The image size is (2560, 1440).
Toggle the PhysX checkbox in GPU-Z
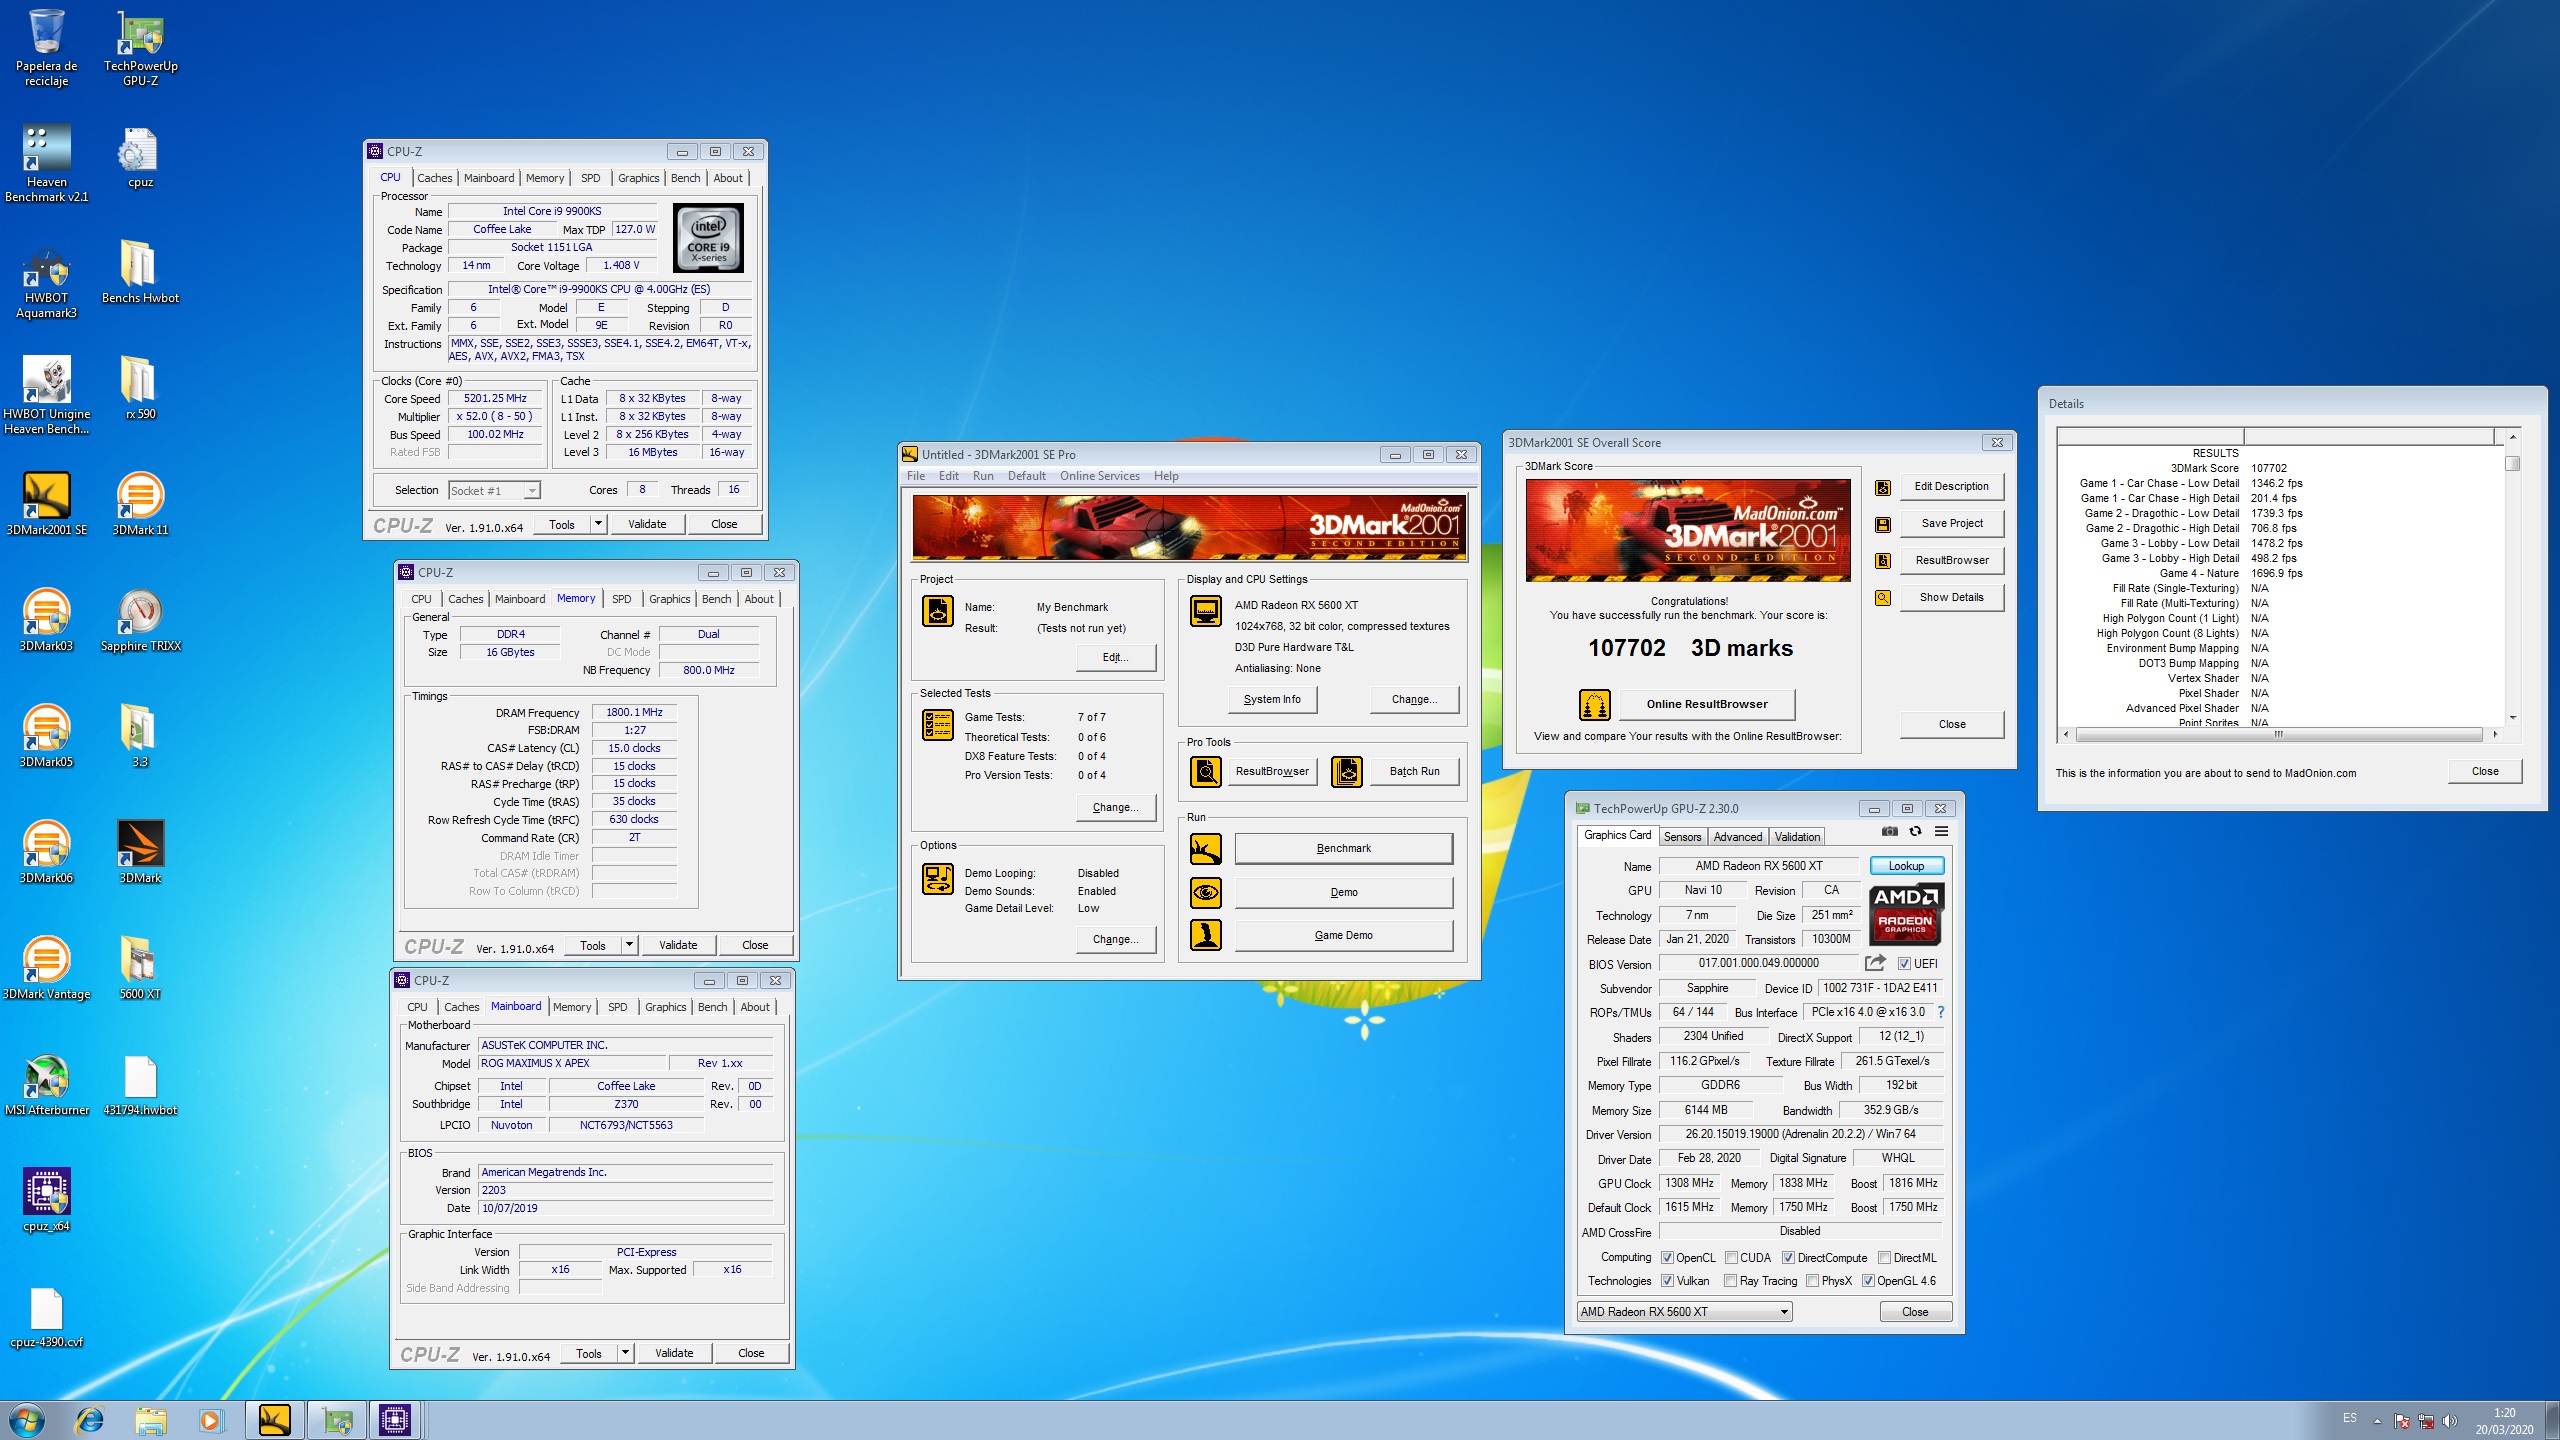coord(1812,1281)
